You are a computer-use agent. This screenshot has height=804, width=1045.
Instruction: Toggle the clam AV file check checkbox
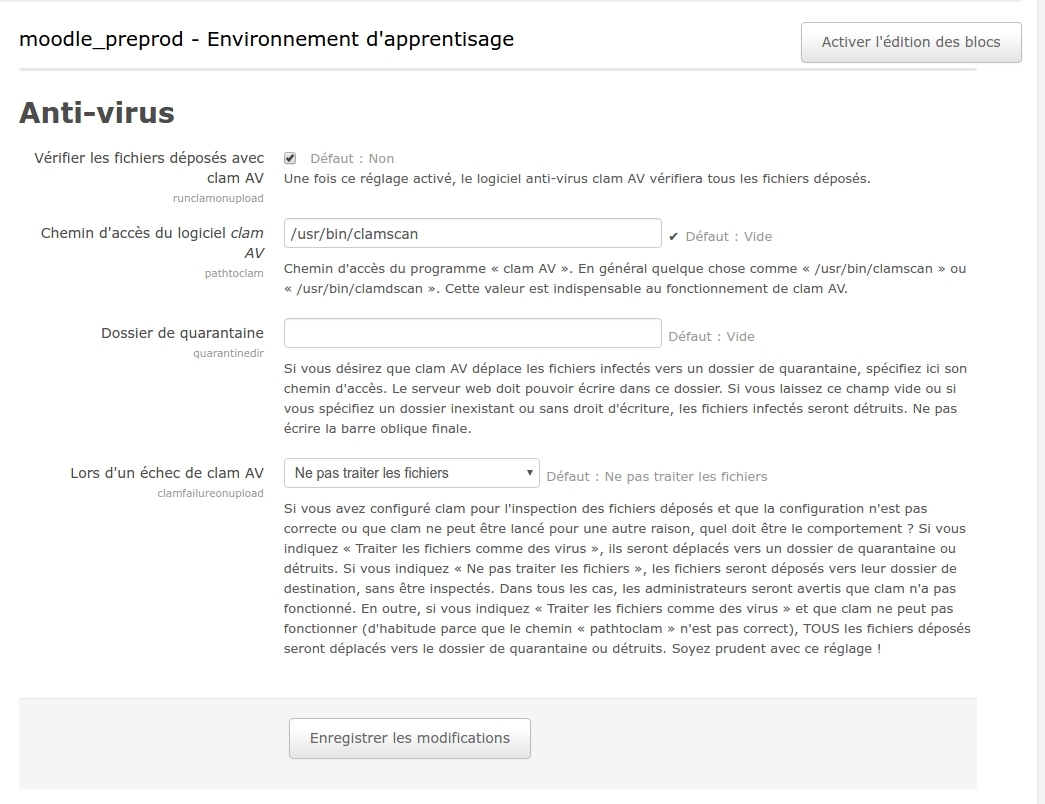click(x=290, y=158)
